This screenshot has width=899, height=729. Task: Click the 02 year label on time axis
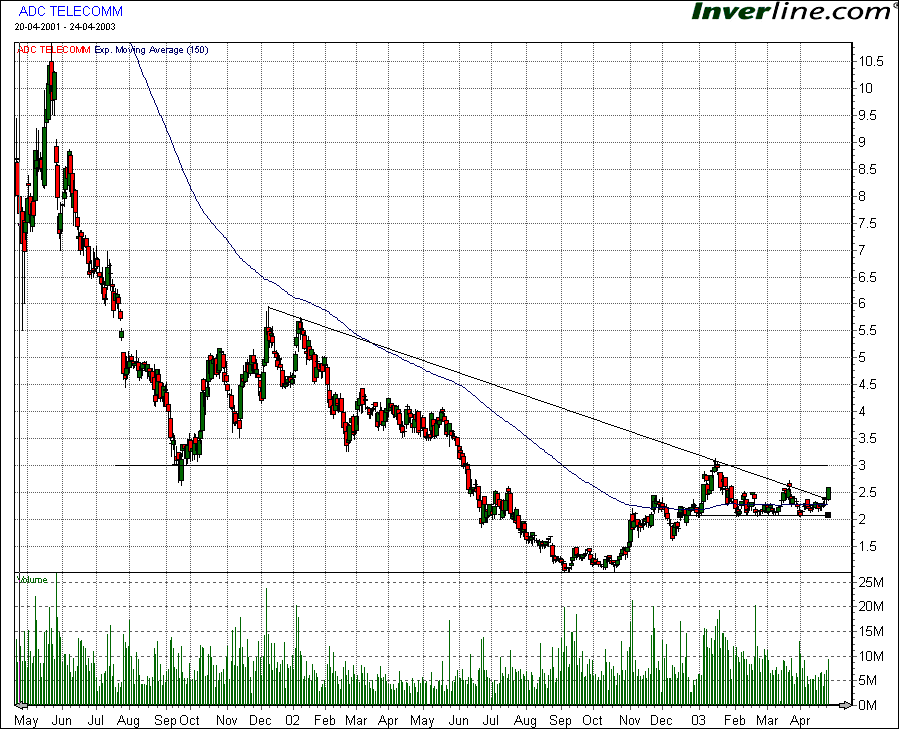coord(292,720)
